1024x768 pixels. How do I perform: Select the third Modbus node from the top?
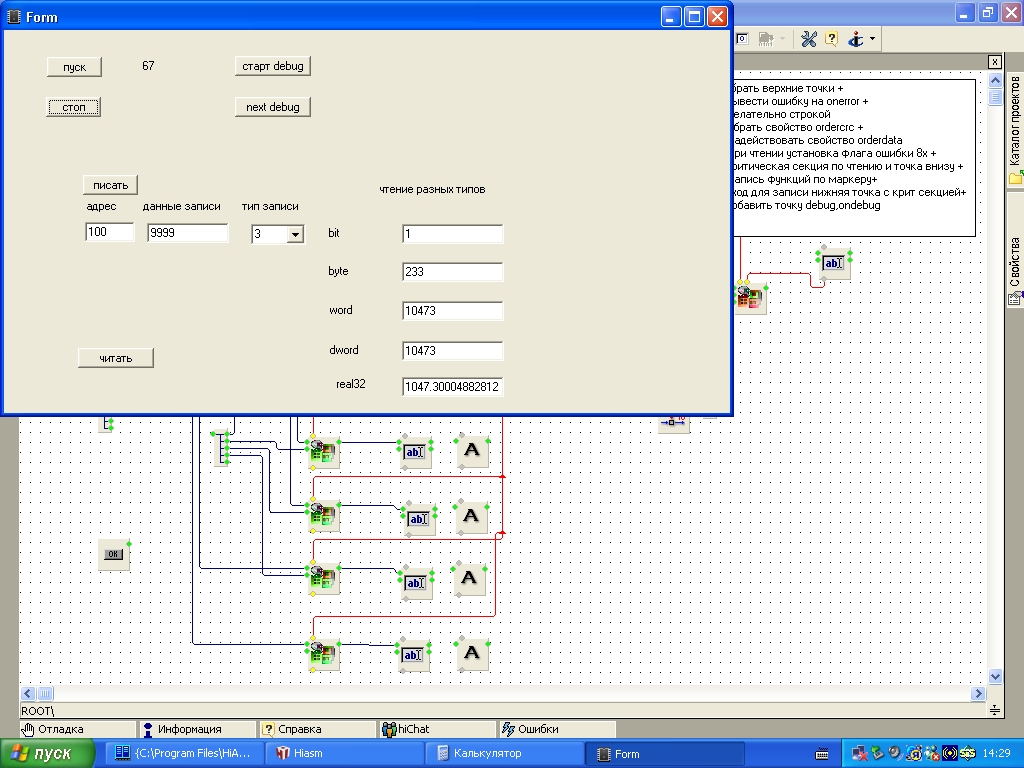click(323, 579)
